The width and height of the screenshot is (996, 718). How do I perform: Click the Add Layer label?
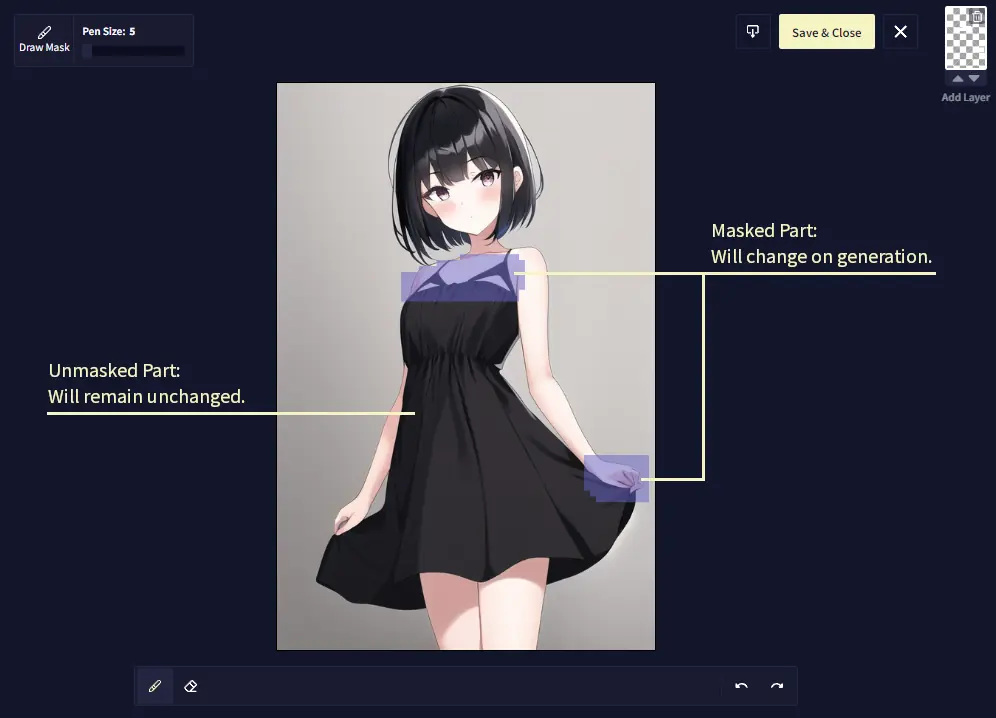coord(965,98)
